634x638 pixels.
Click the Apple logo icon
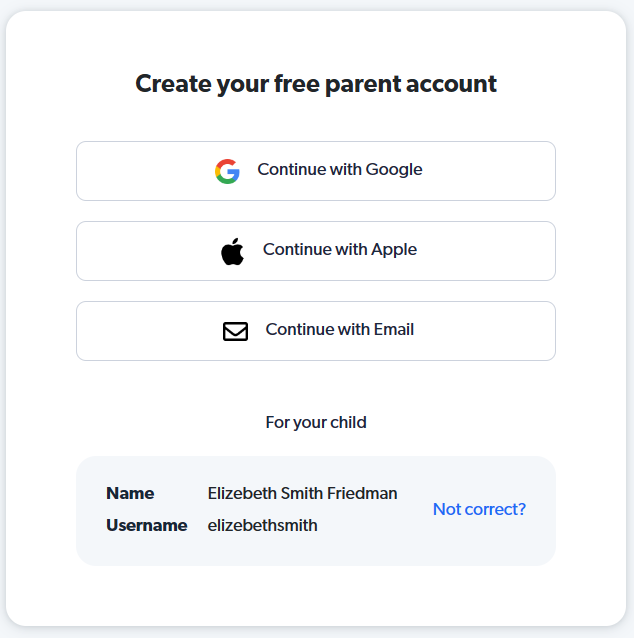point(232,251)
